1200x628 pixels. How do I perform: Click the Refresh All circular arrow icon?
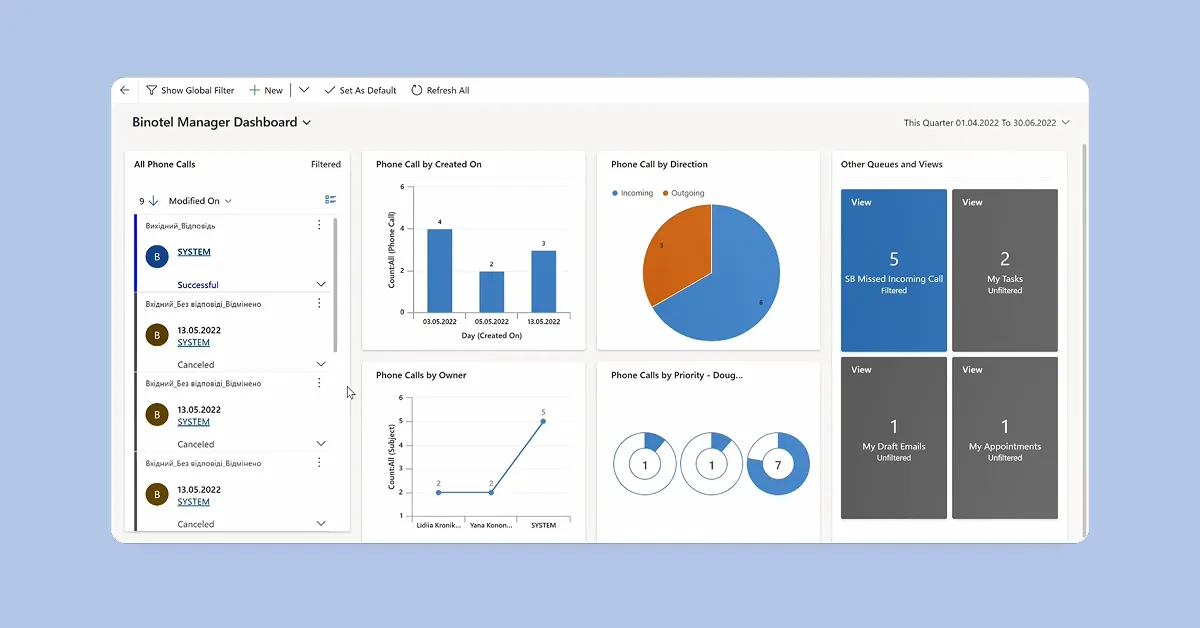416,90
